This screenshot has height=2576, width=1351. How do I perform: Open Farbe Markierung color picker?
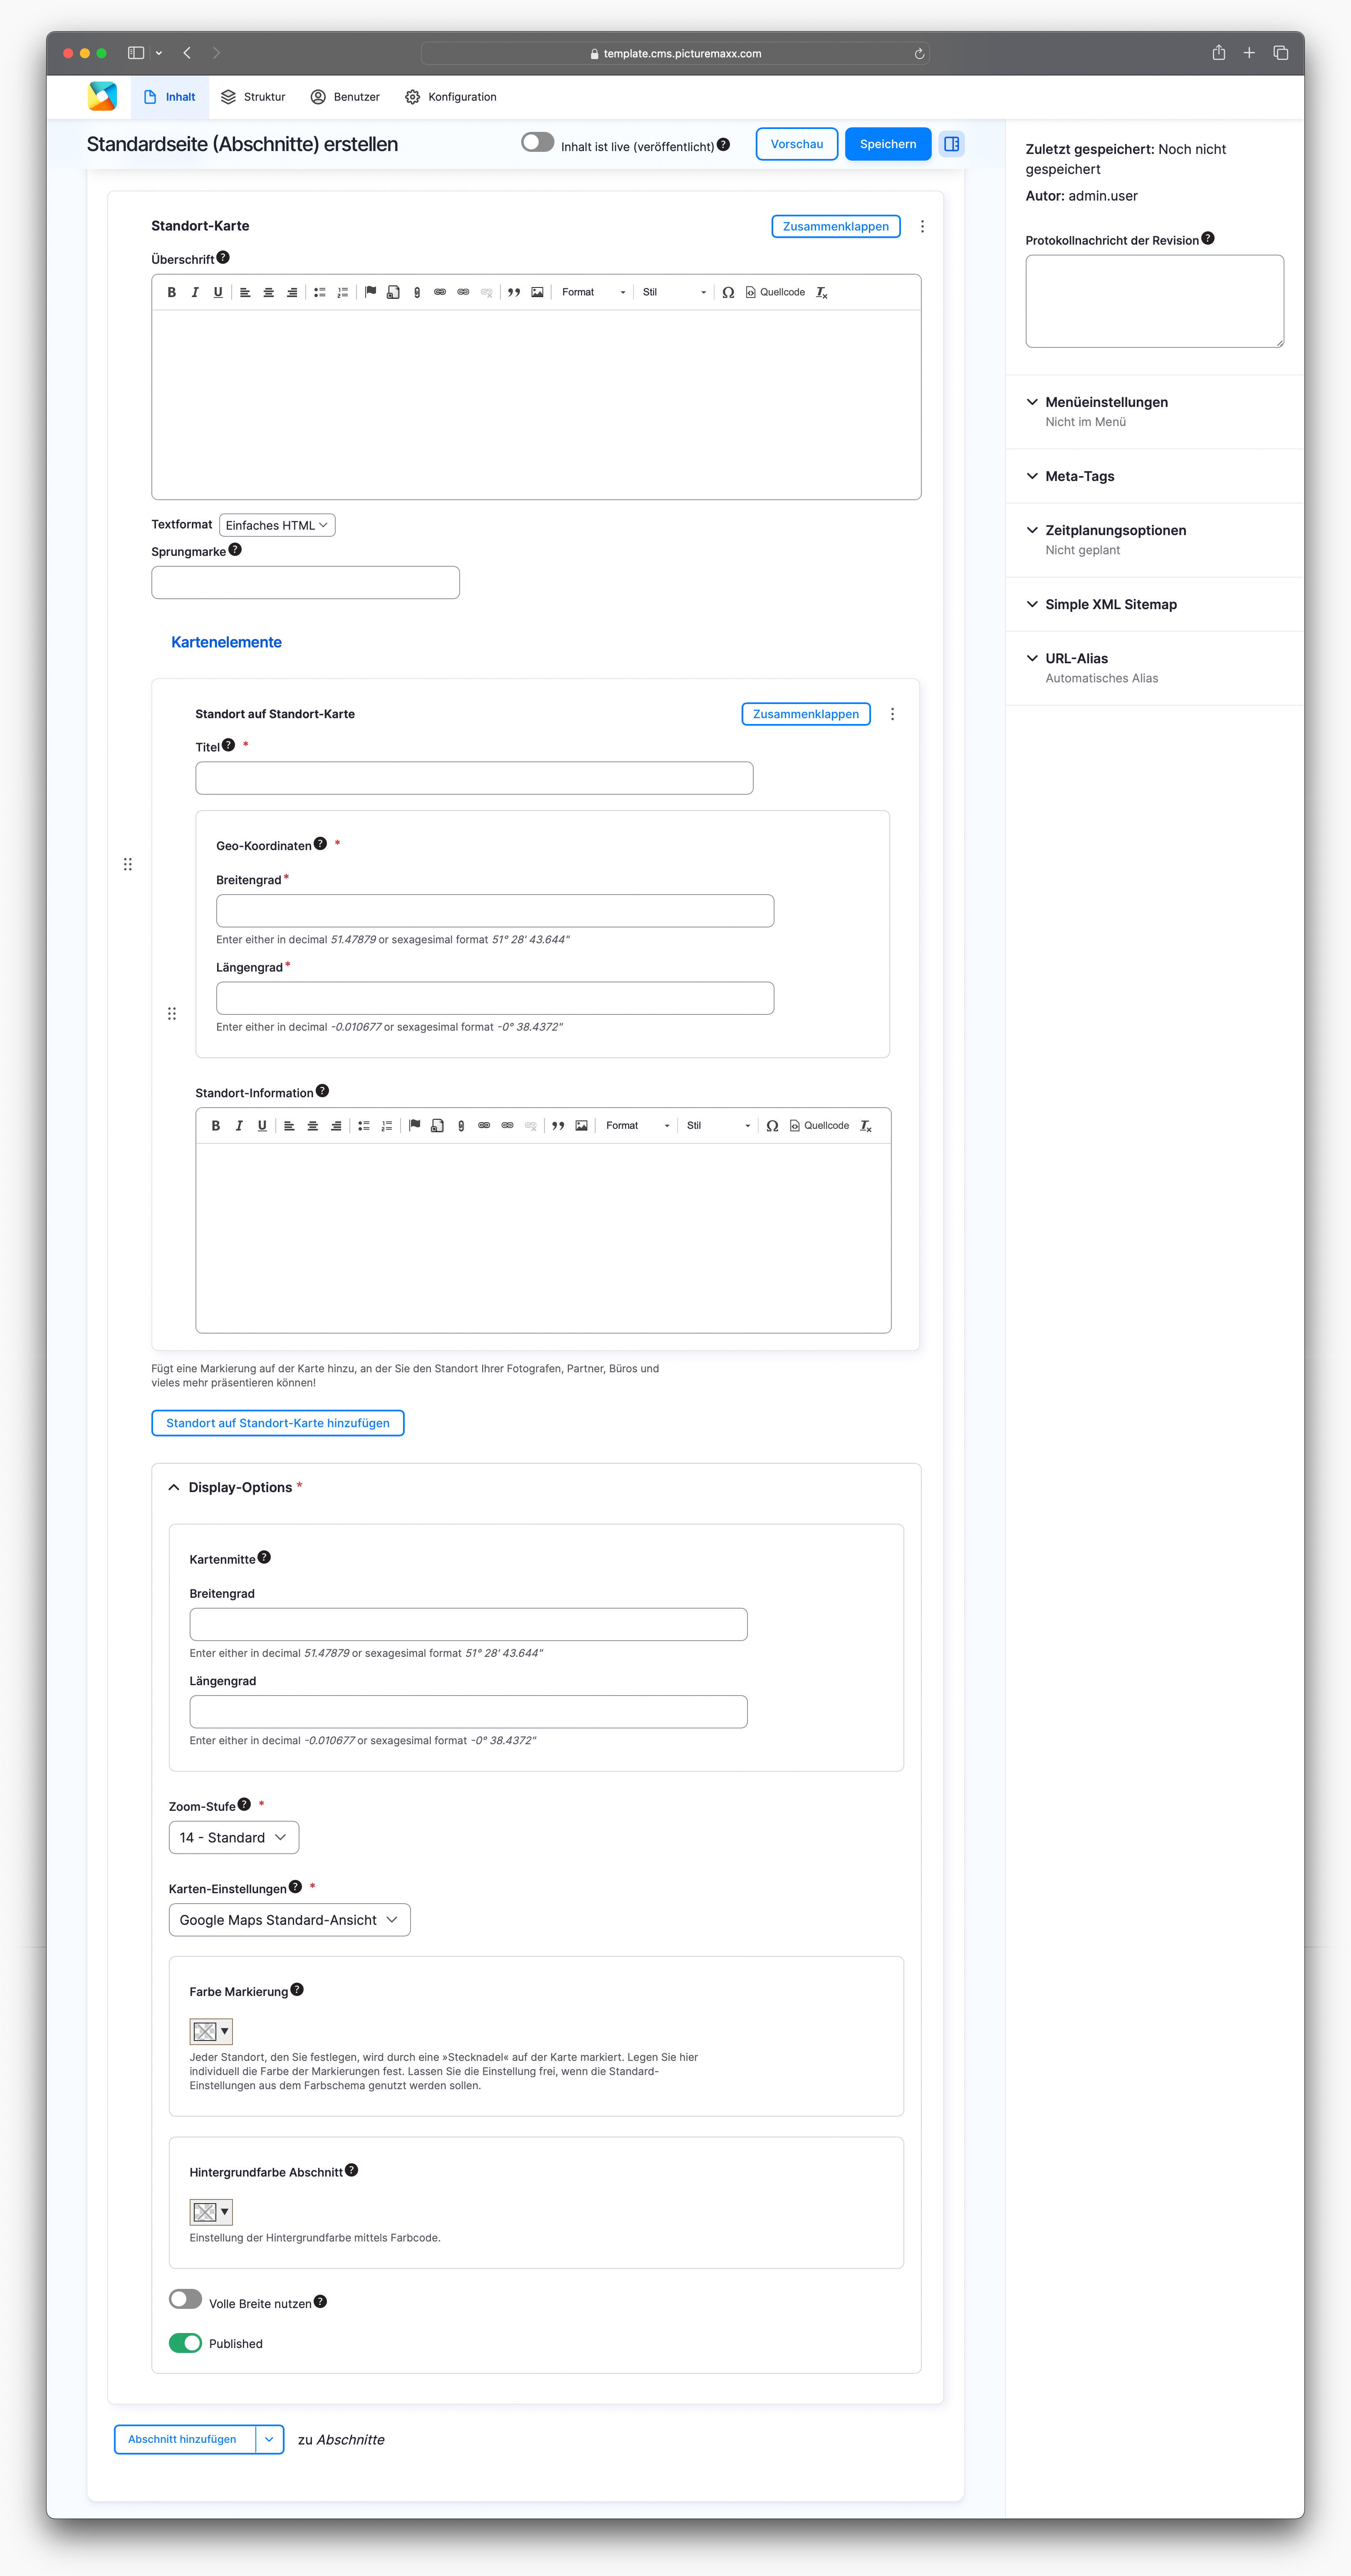pos(211,2031)
